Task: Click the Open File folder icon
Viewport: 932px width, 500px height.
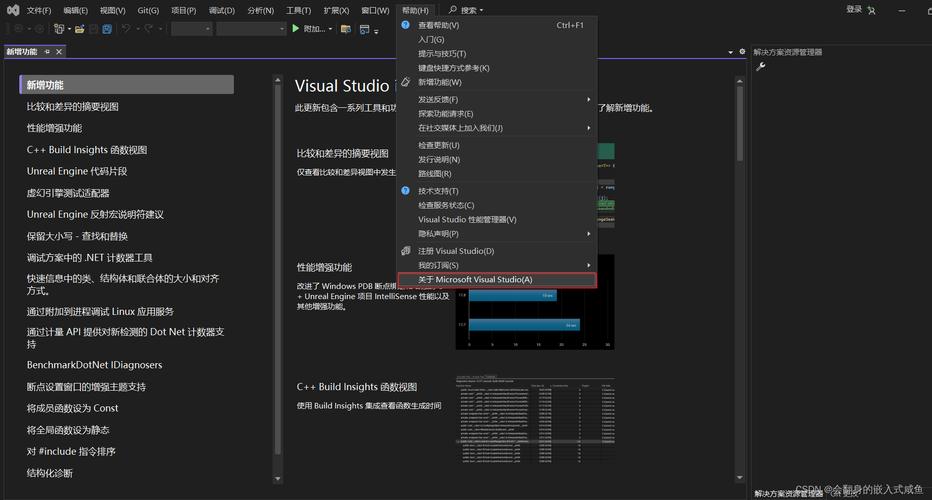Action: click(79, 29)
